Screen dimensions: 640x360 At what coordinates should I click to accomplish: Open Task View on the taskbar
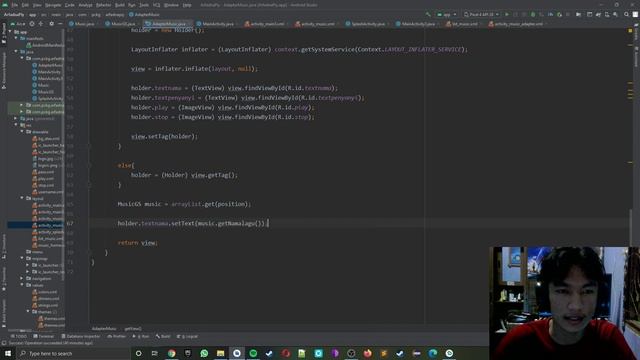tap(155, 353)
